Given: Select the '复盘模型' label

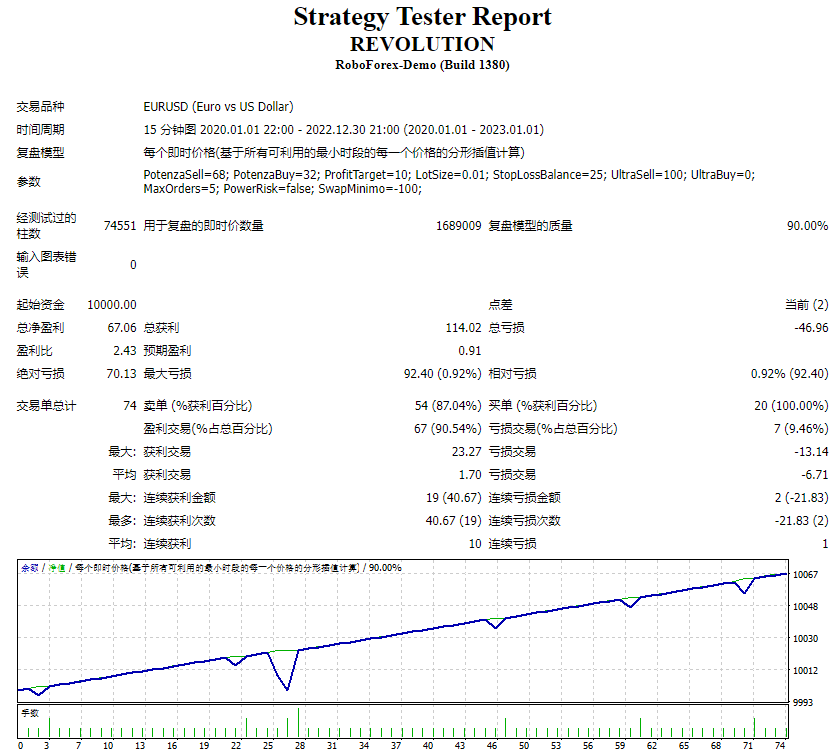Looking at the screenshot, I should point(40,153).
